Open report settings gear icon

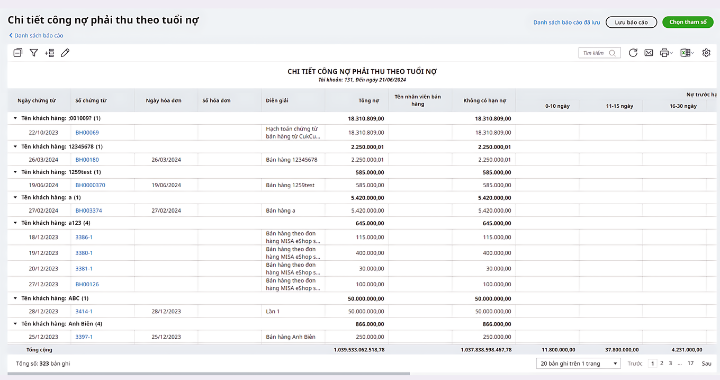(706, 53)
